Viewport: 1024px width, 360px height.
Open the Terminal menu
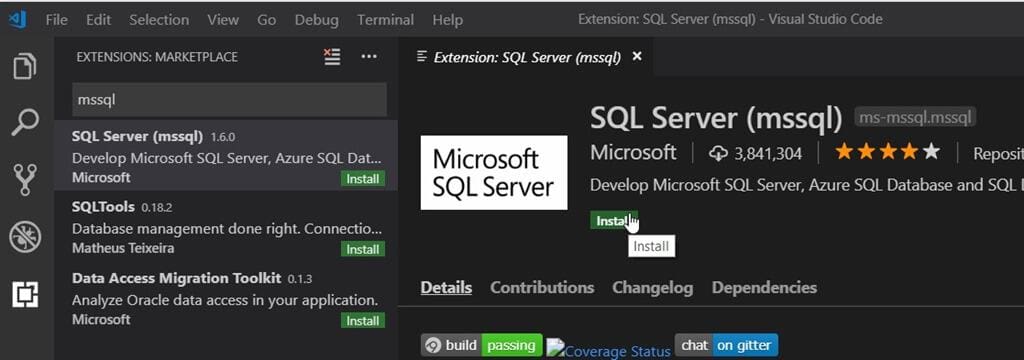tap(385, 20)
